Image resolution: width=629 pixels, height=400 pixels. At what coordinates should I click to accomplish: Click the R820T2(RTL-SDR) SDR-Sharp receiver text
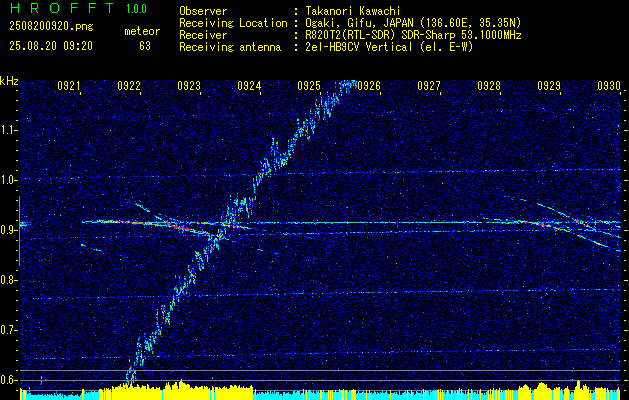[x=414, y=35]
